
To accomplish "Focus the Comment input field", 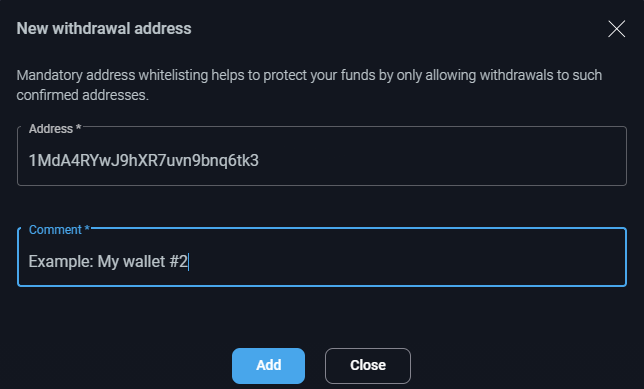I will [x=322, y=257].
